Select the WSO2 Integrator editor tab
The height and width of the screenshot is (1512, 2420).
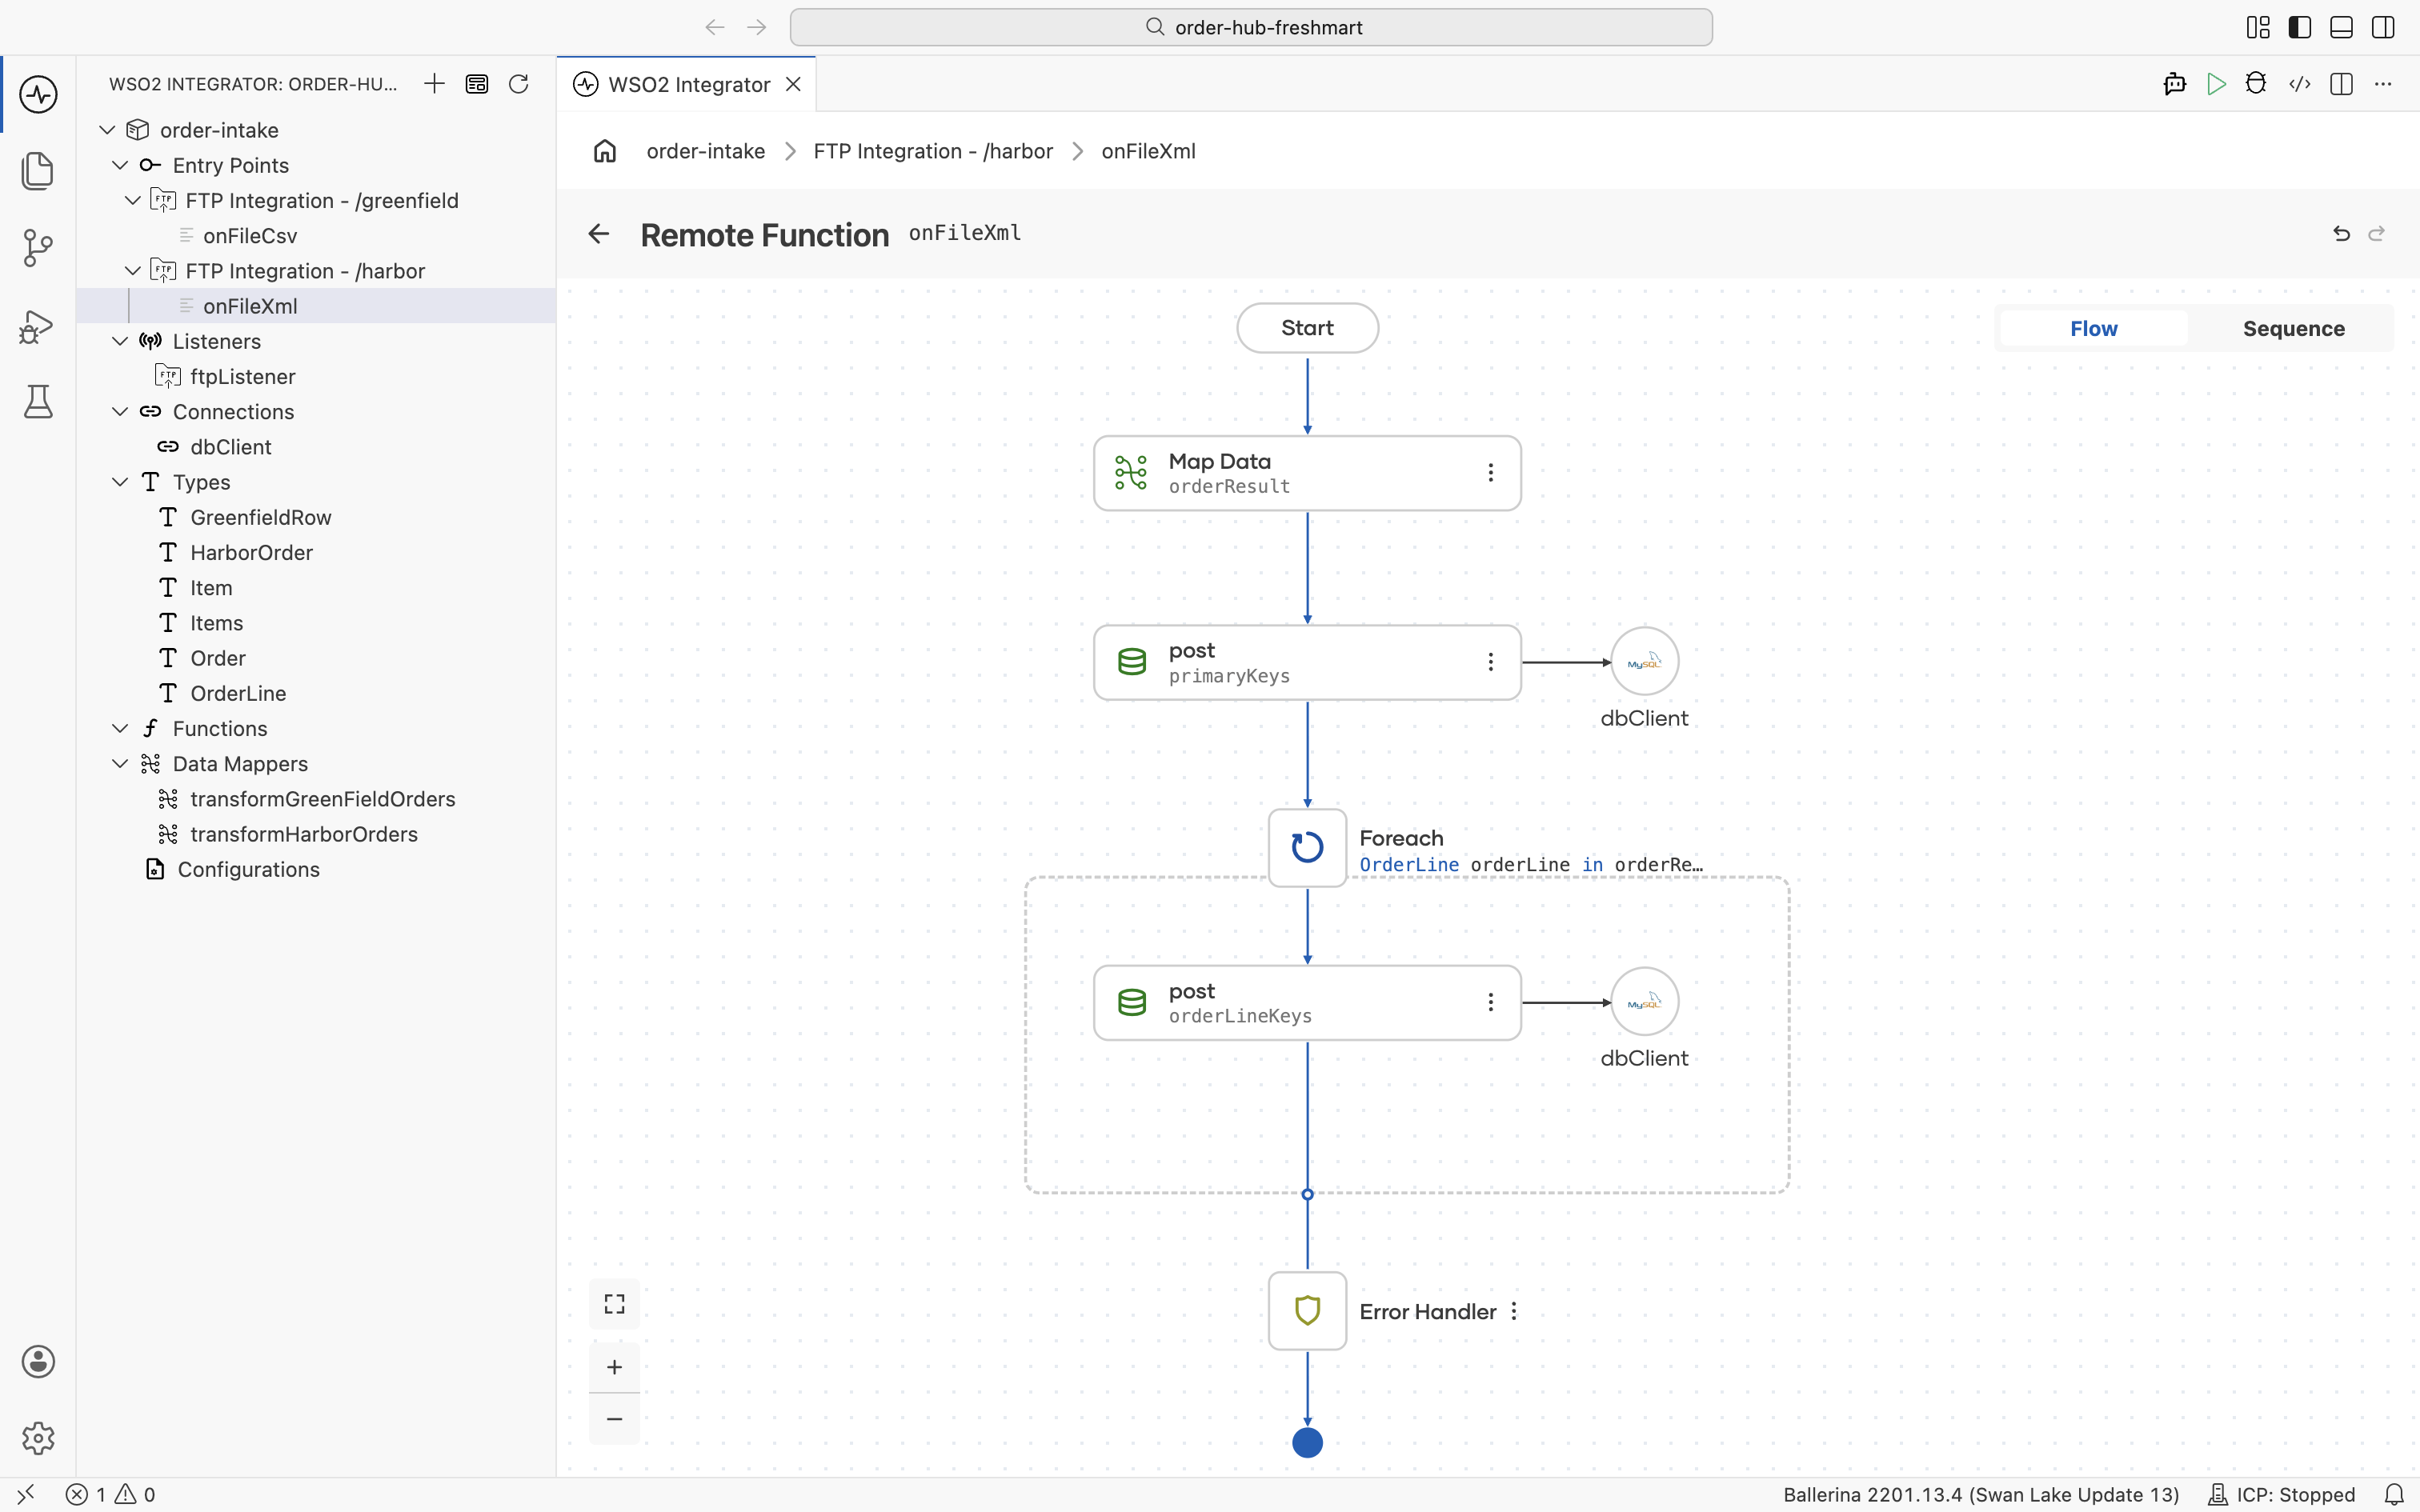(x=687, y=84)
